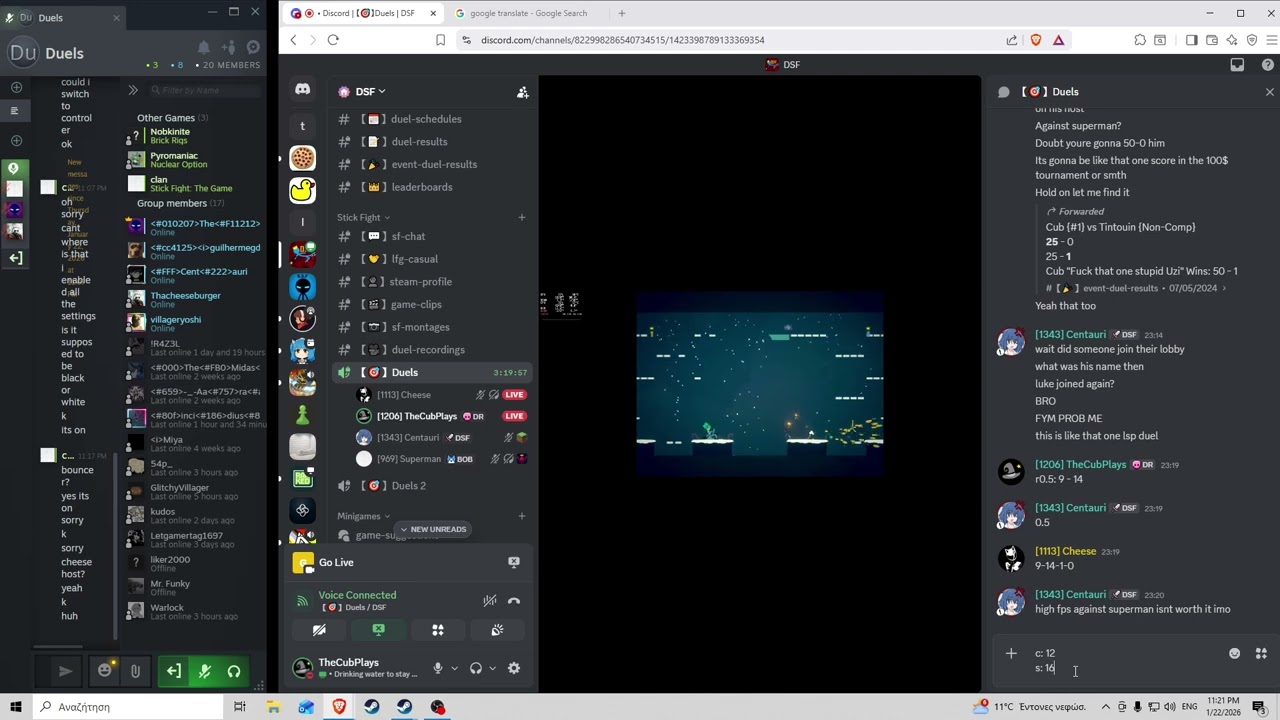Open the sf-montages channel
The width and height of the screenshot is (1280, 720).
point(431,327)
